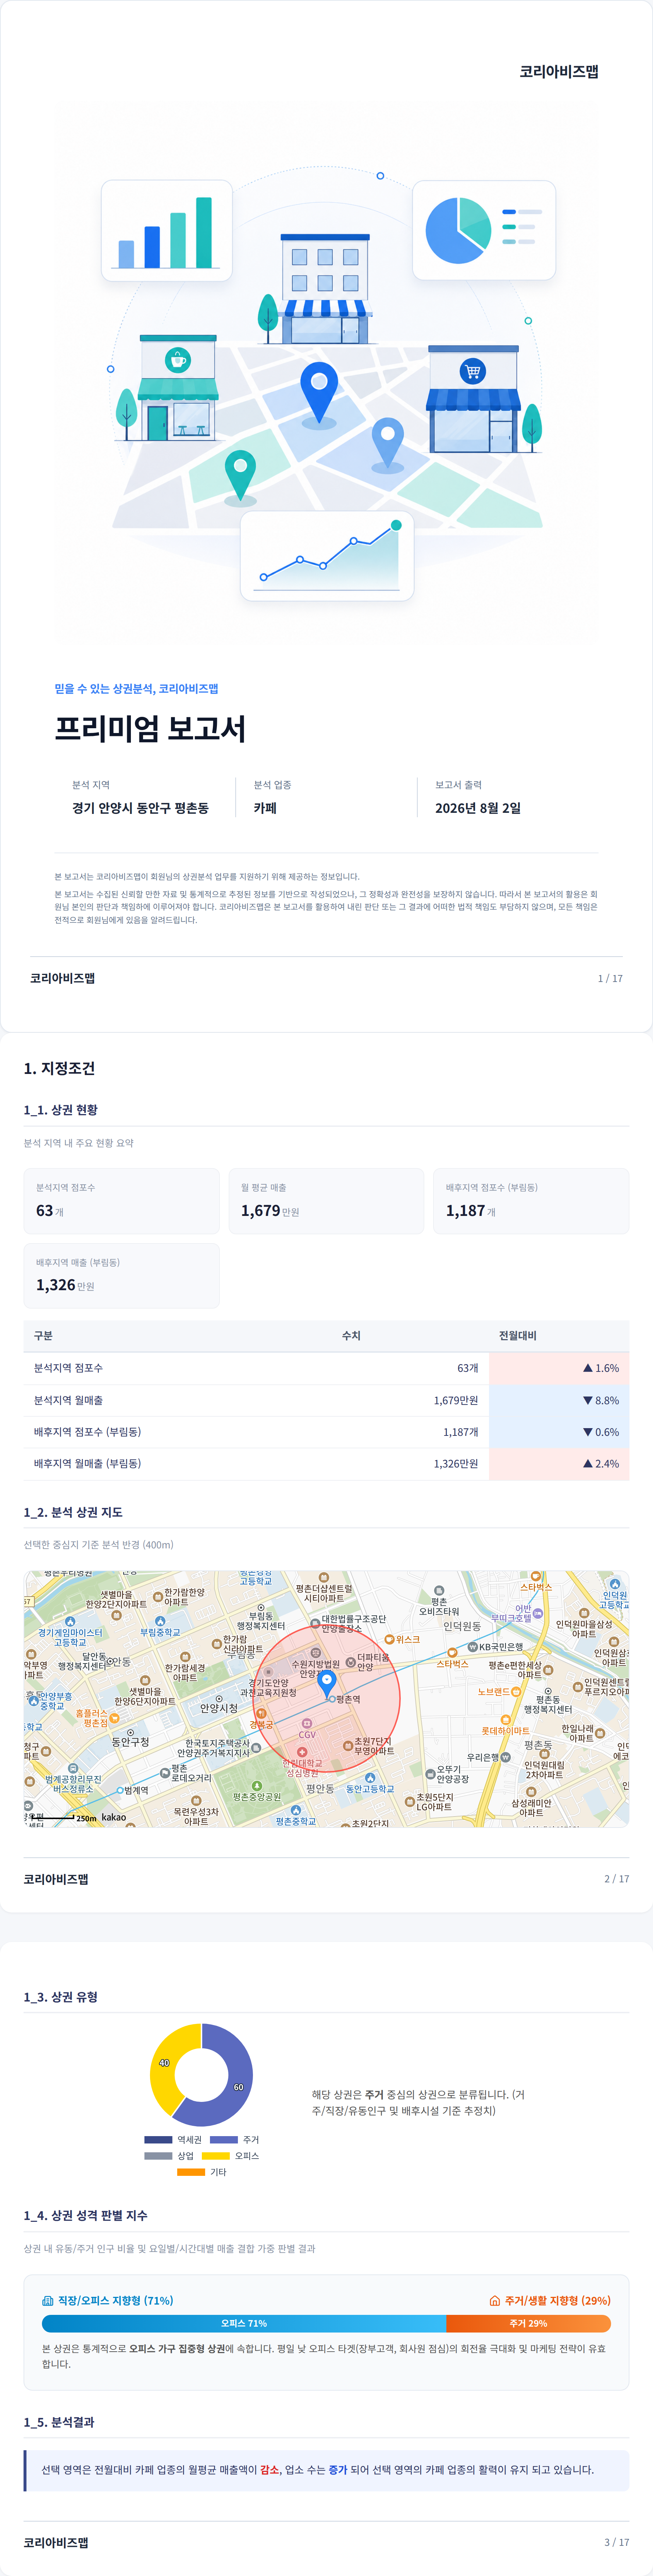The width and height of the screenshot is (653, 2576).
Task: Click the yellow 오피스 legend swatch
Action: (216, 2156)
